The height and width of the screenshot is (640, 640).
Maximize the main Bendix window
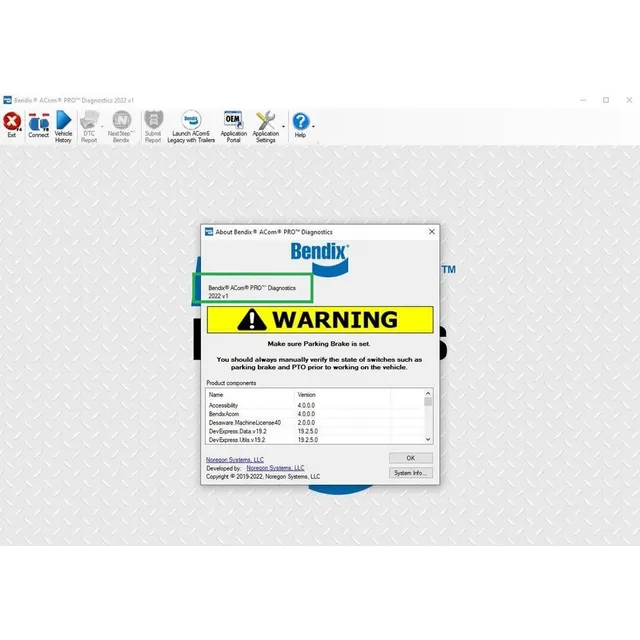coord(606,100)
